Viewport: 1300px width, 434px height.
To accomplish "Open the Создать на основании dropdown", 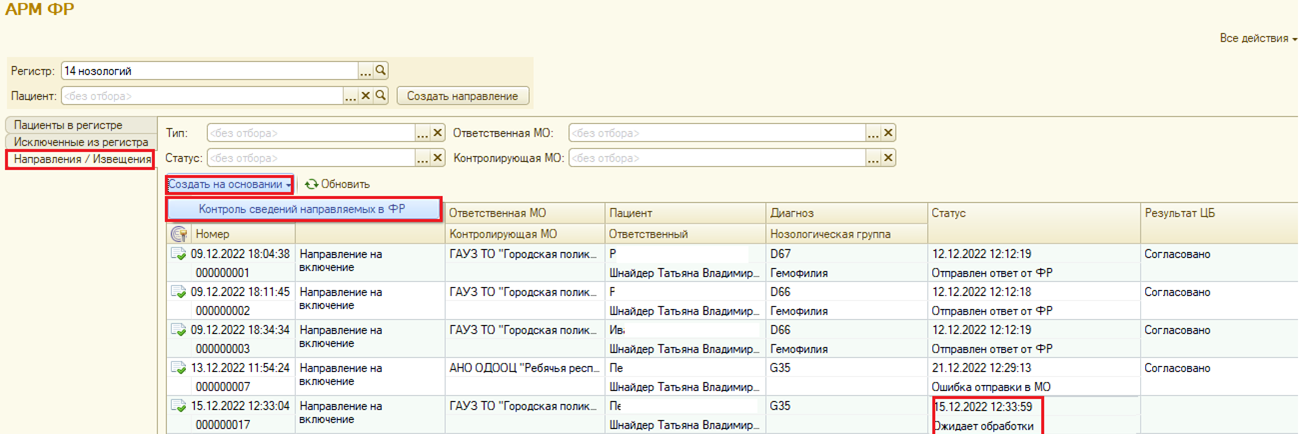I will (x=230, y=184).
